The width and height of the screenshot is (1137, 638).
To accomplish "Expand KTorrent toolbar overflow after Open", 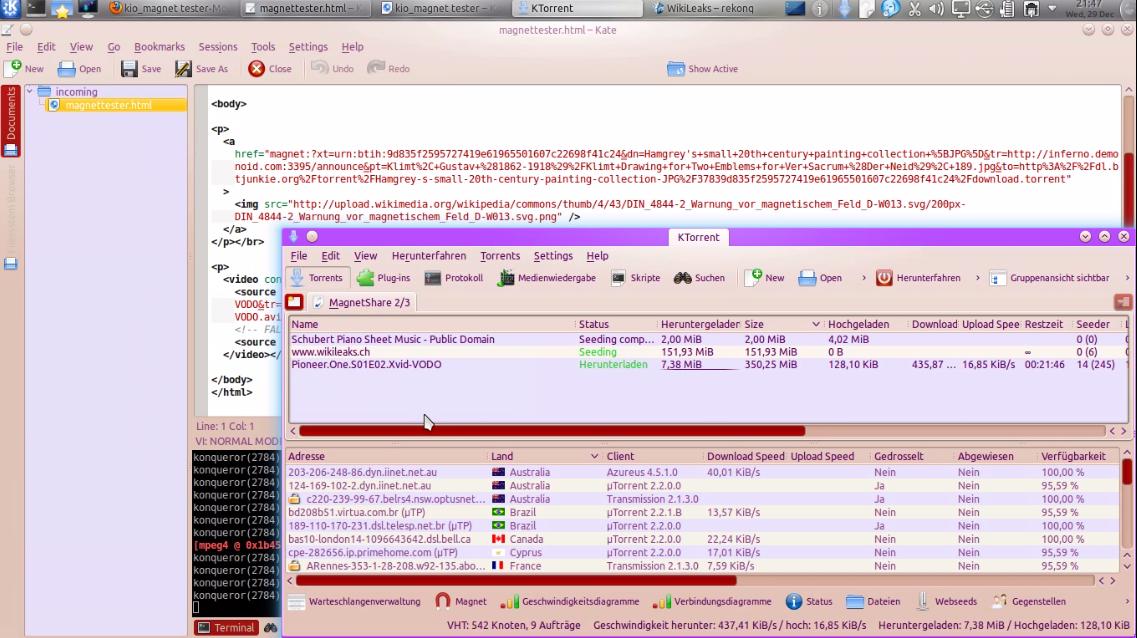I will pos(863,278).
